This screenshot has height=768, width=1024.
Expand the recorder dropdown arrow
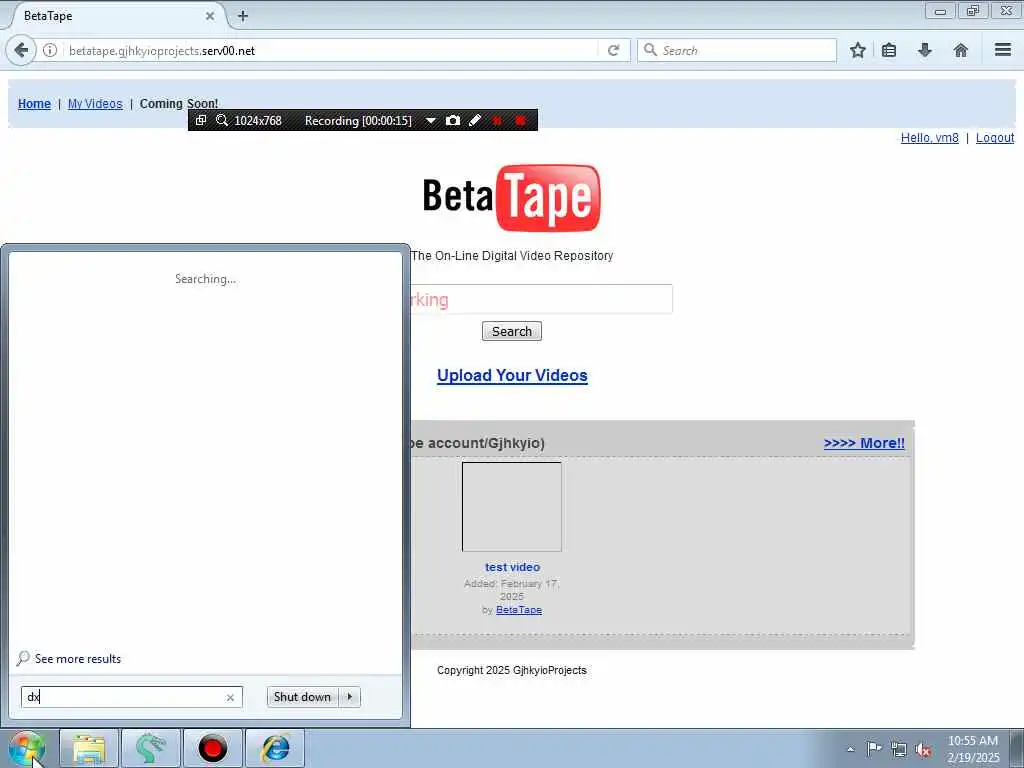pyautogui.click(x=430, y=121)
